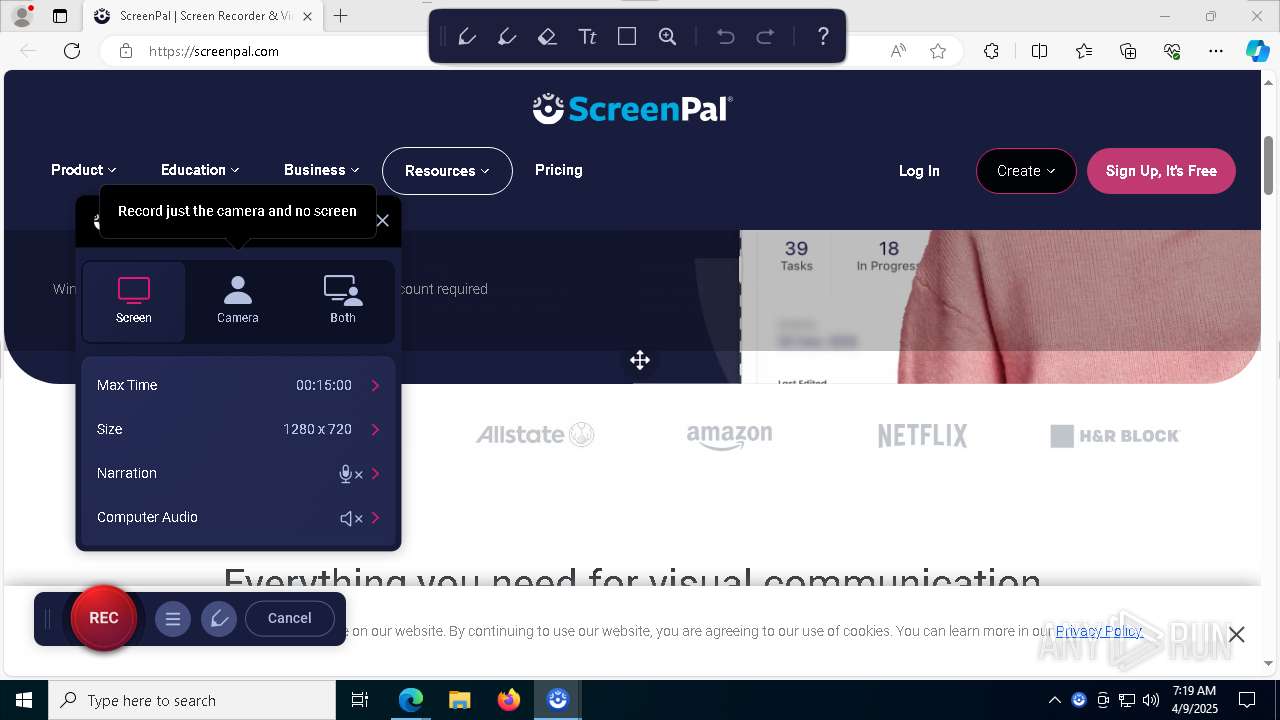Viewport: 1280px width, 720px height.
Task: Select the pen drawing tool
Action: point(466,37)
